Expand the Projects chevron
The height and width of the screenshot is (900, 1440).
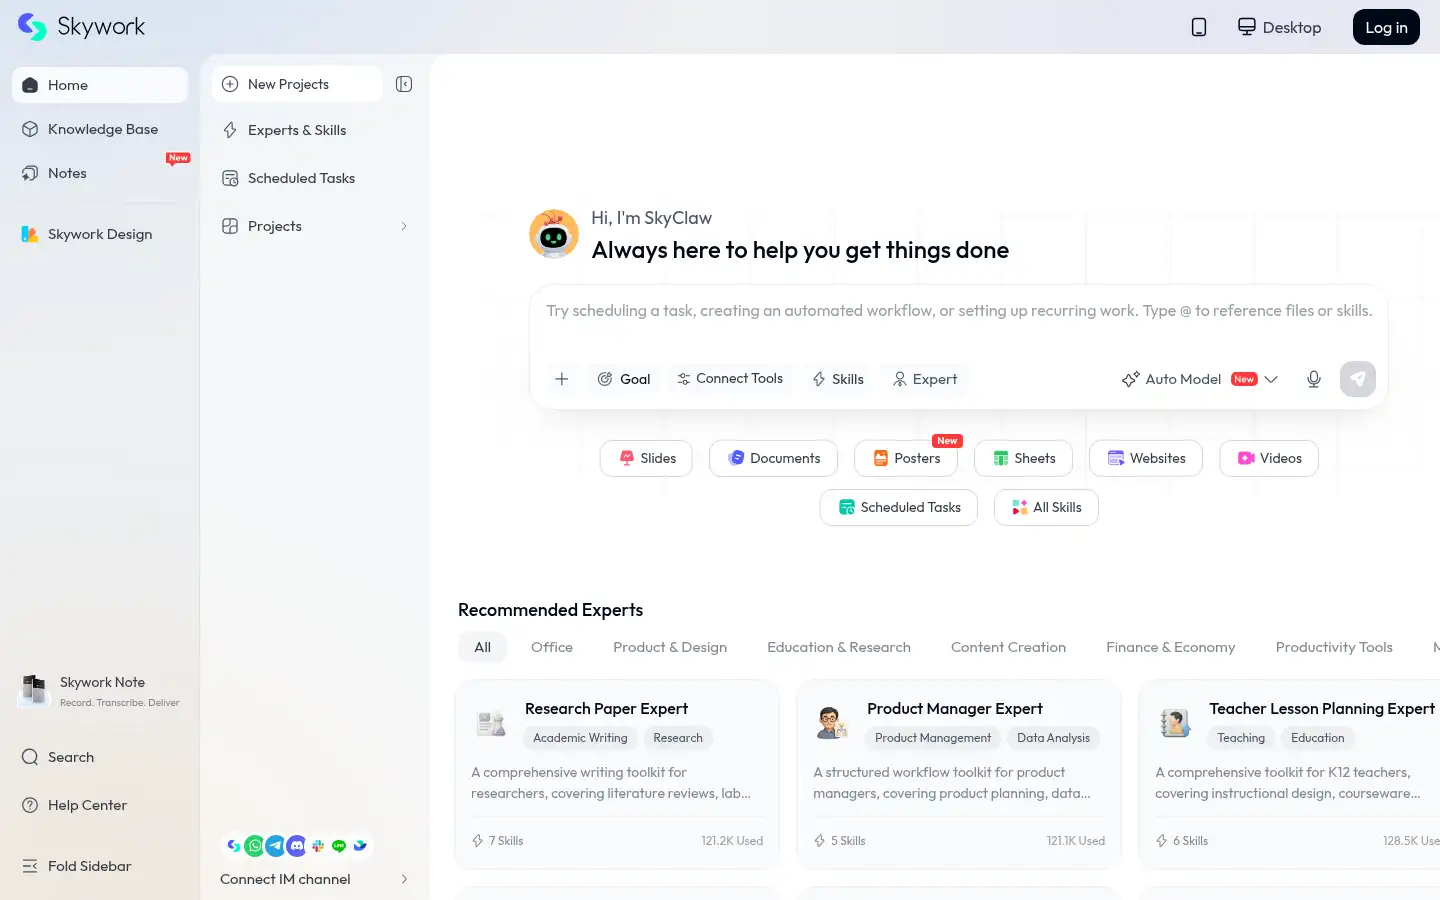click(404, 226)
